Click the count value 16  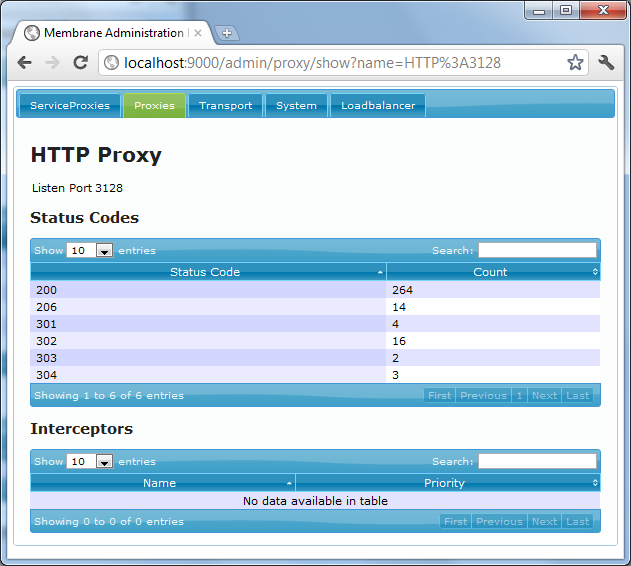click(x=399, y=341)
